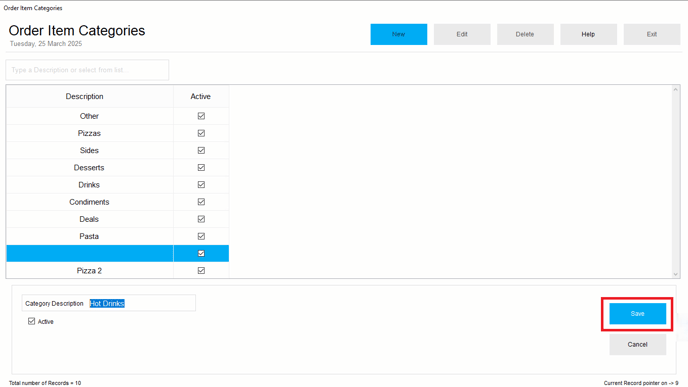The width and height of the screenshot is (688, 387).
Task: Cancel the category edit
Action: coord(637,344)
